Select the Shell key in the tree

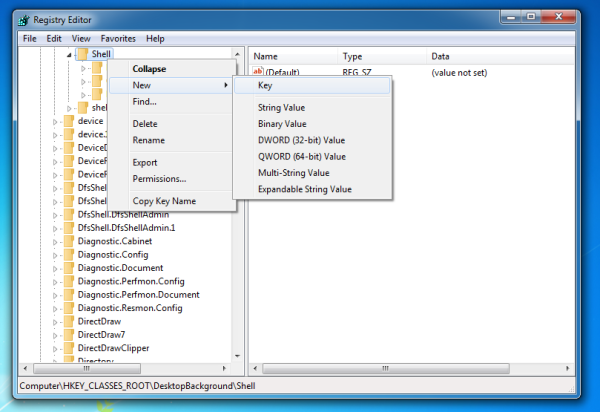pyautogui.click(x=101, y=54)
